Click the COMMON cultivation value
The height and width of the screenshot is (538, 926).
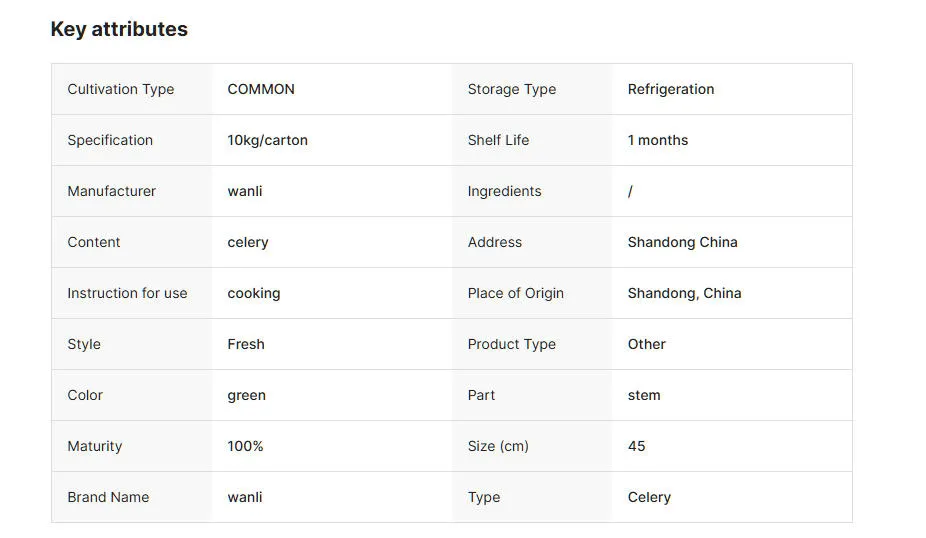[x=261, y=89]
